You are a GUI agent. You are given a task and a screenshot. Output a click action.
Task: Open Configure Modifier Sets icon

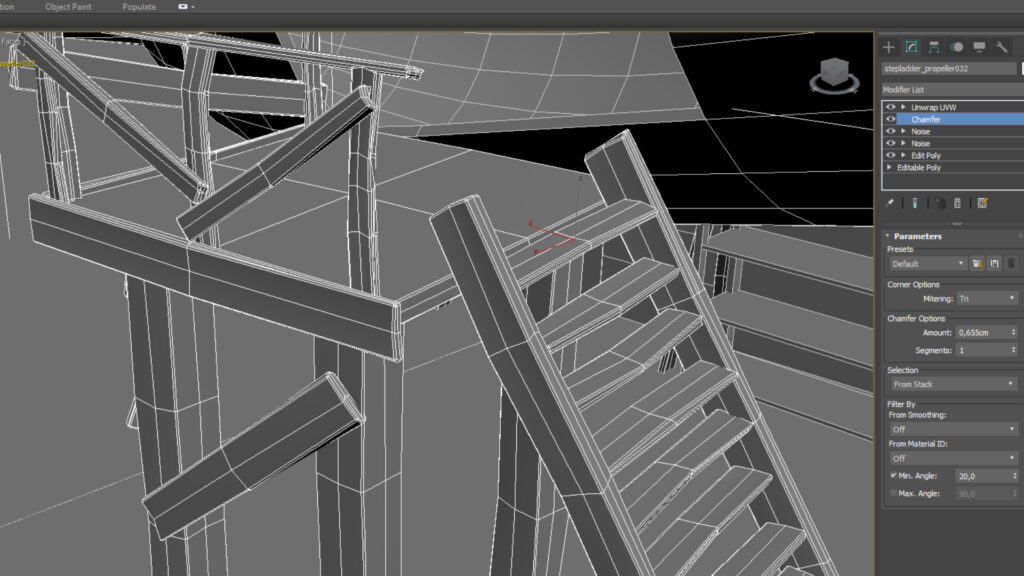tap(982, 203)
